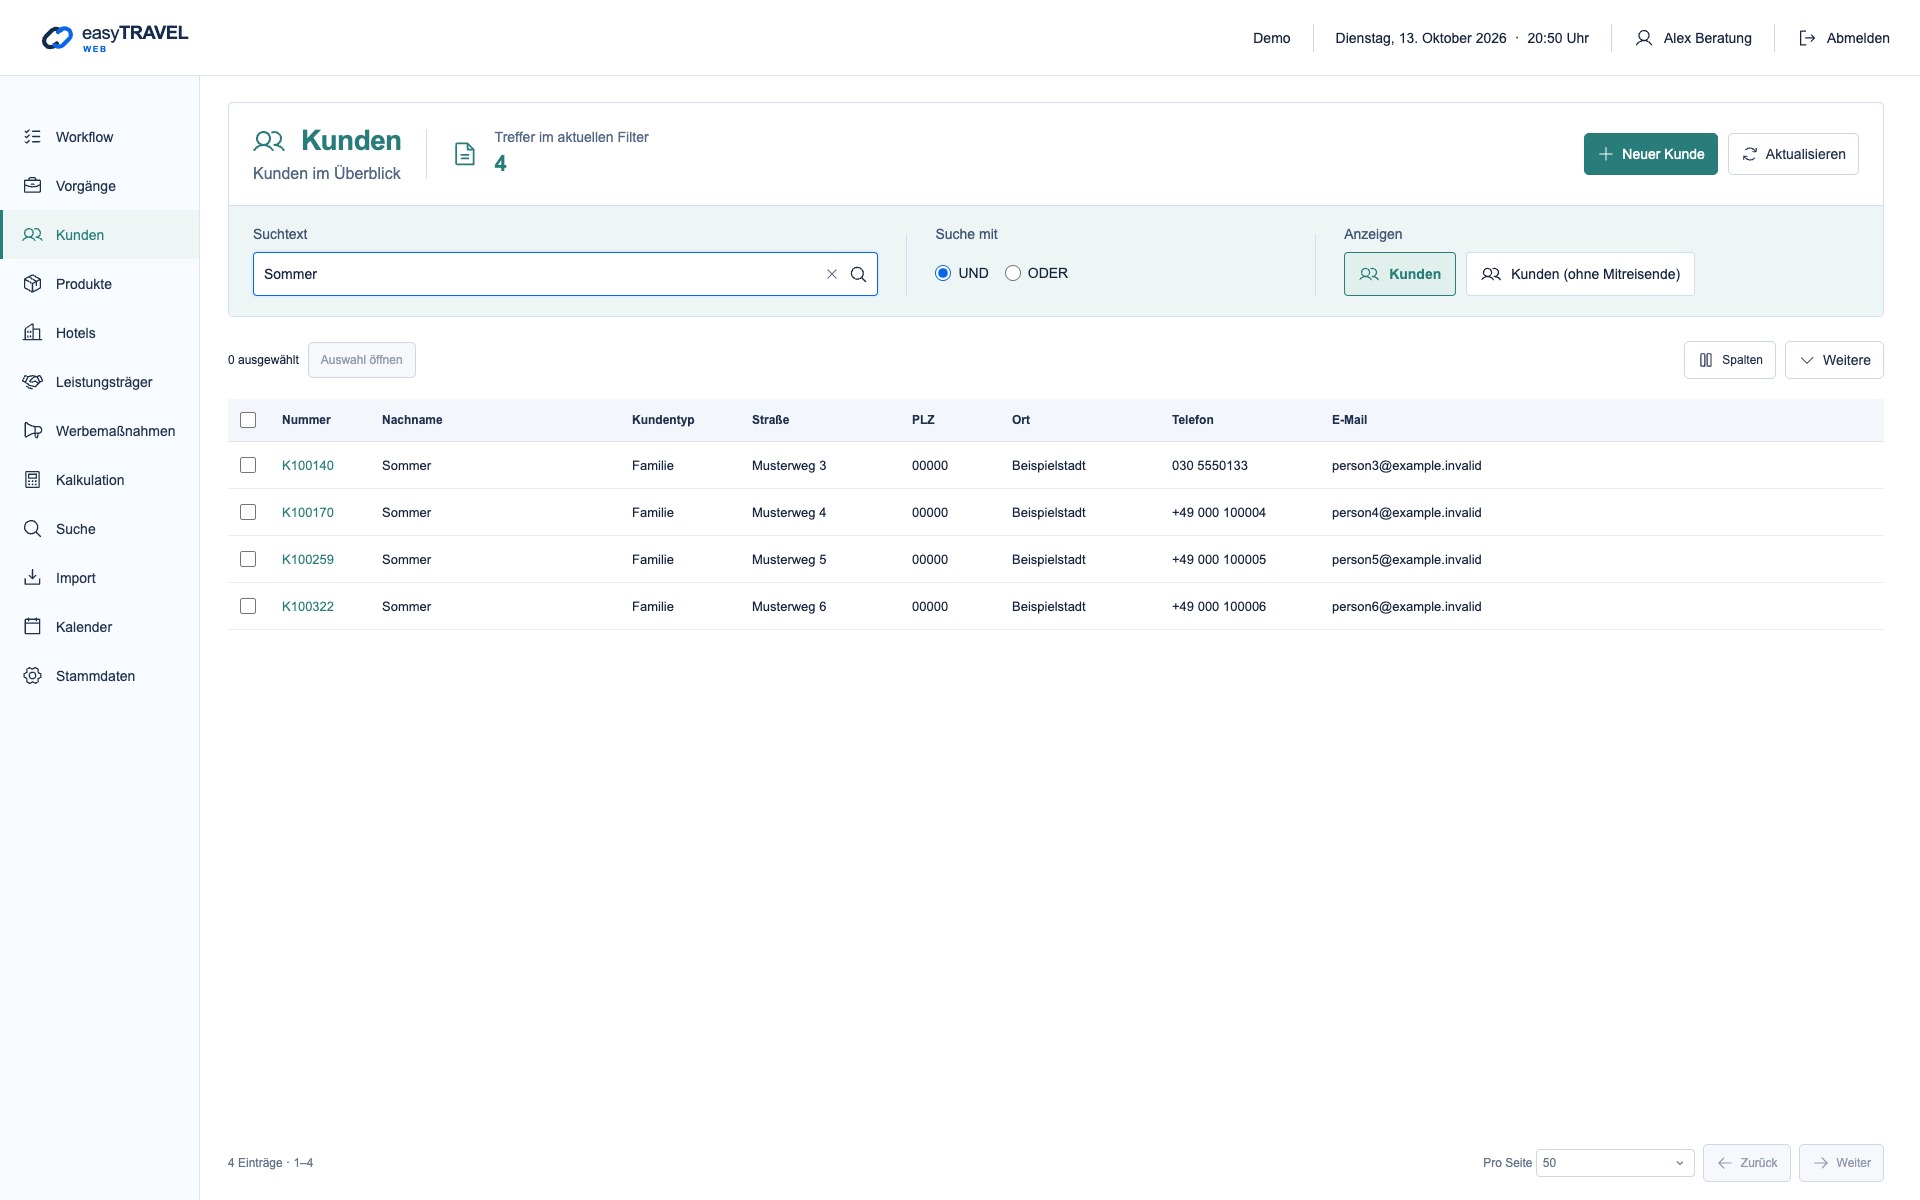Viewport: 1920px width, 1200px height.
Task: Click Auswahl öffnen button
Action: (x=362, y=360)
